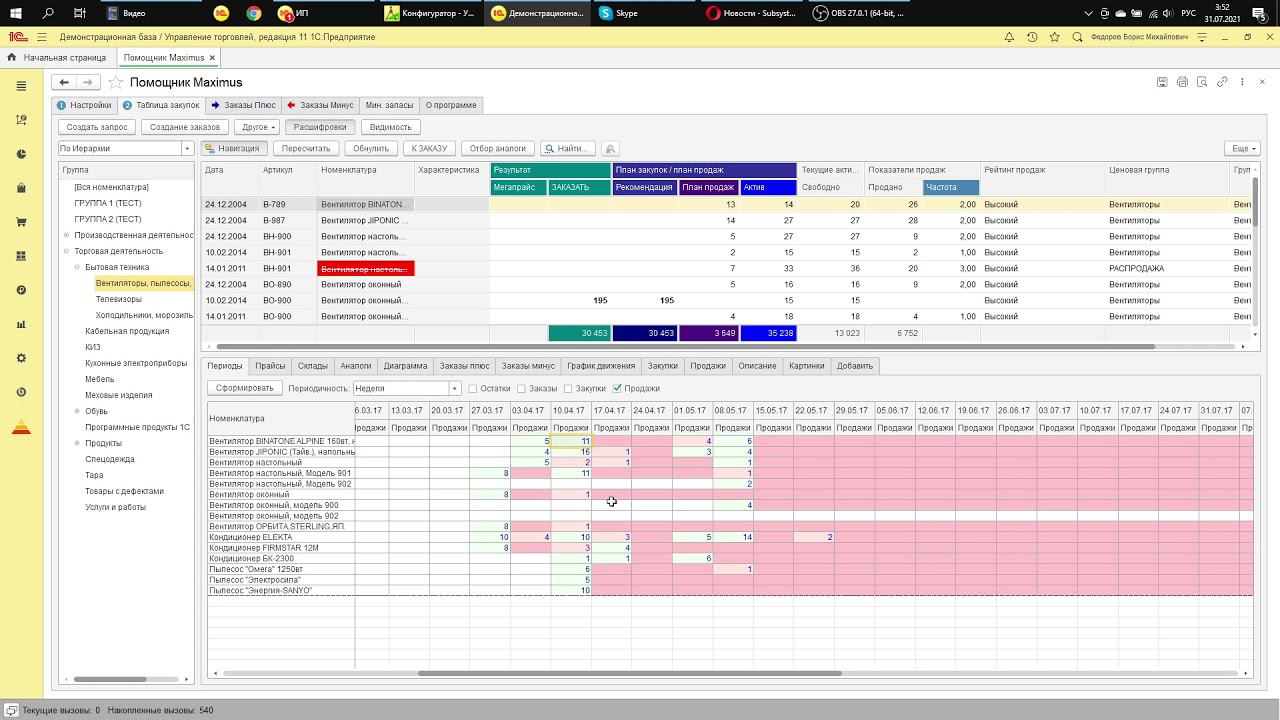1280x720 pixels.
Task: Toggle the Расшифровки button
Action: (320, 127)
